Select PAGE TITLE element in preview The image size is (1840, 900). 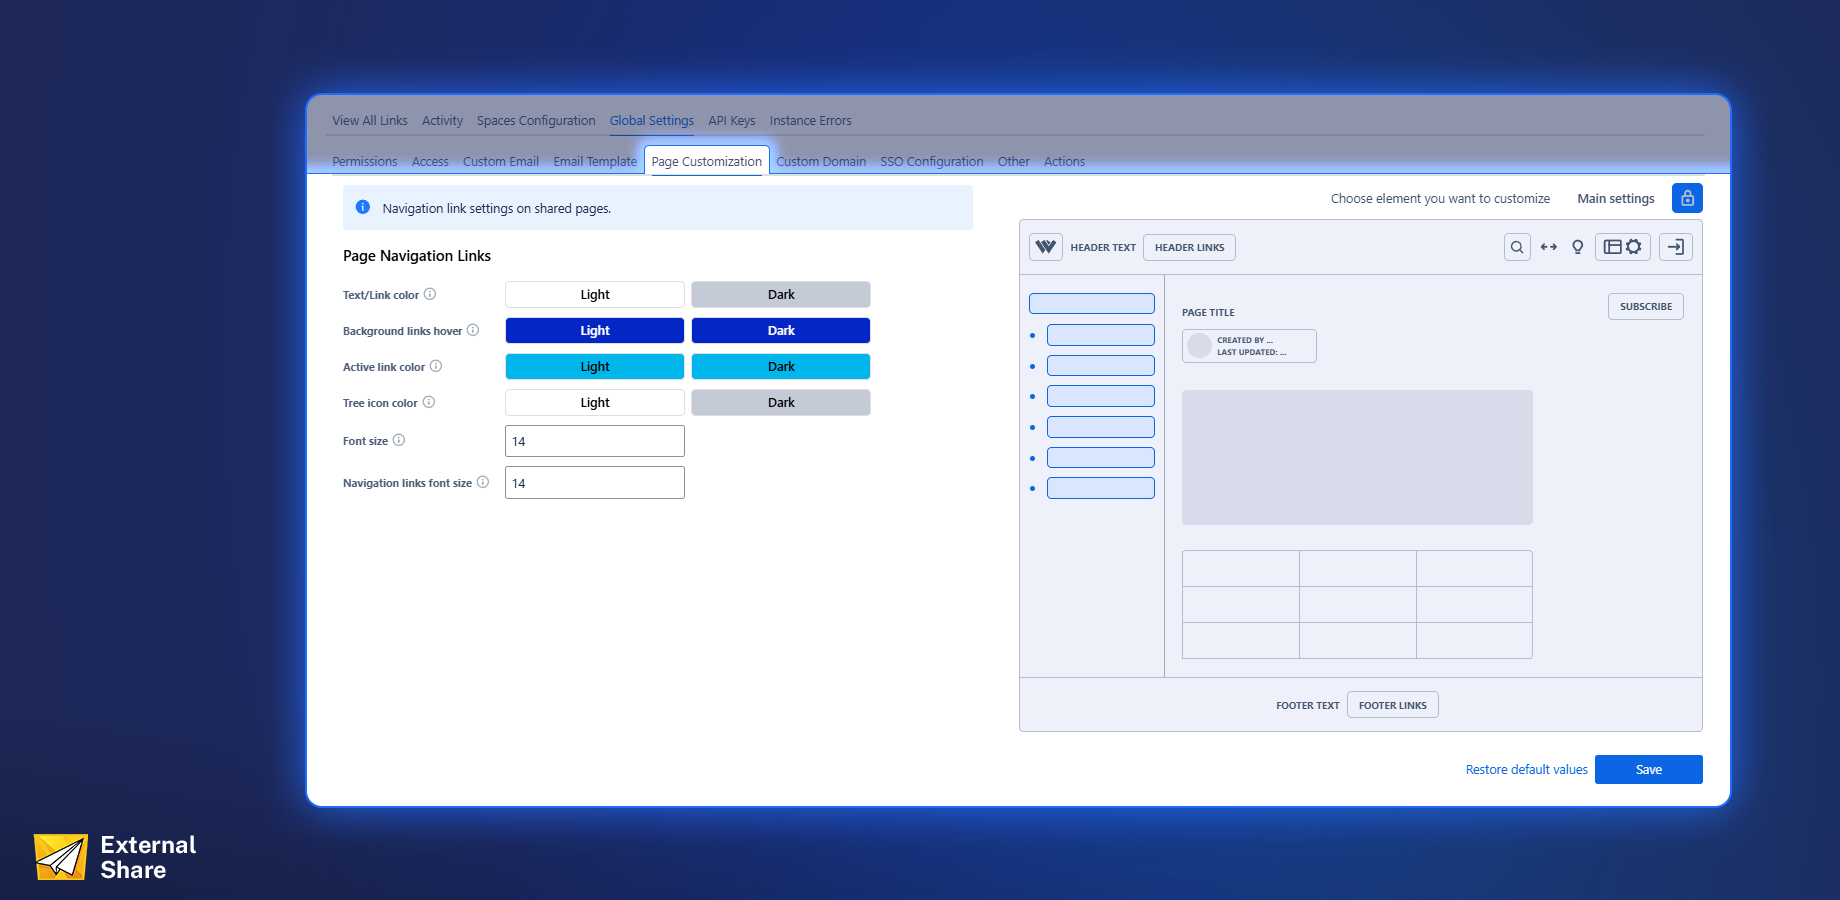(1208, 312)
